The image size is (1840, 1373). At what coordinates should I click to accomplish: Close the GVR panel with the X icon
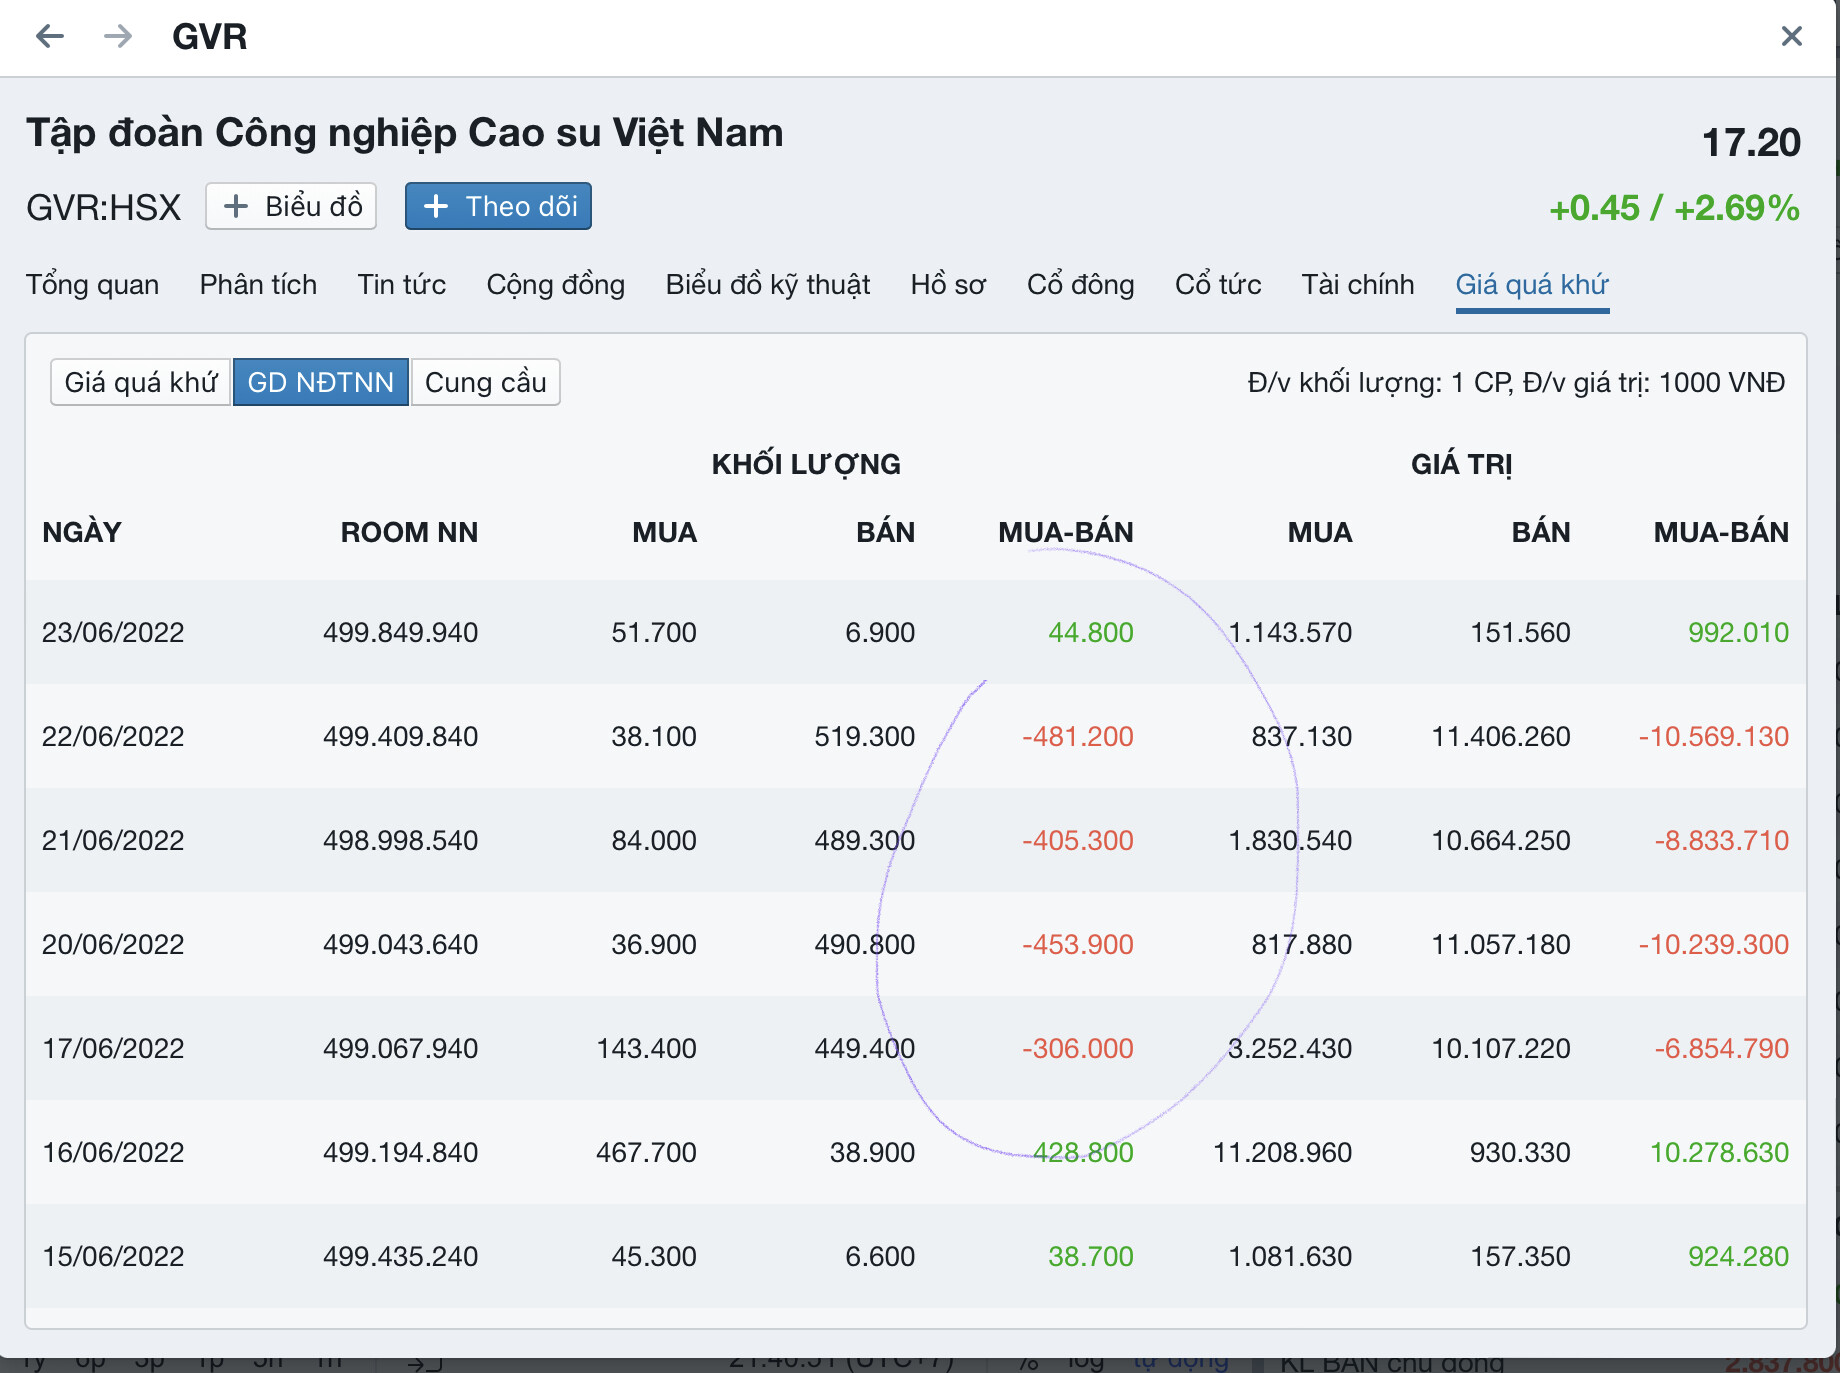tap(1791, 37)
